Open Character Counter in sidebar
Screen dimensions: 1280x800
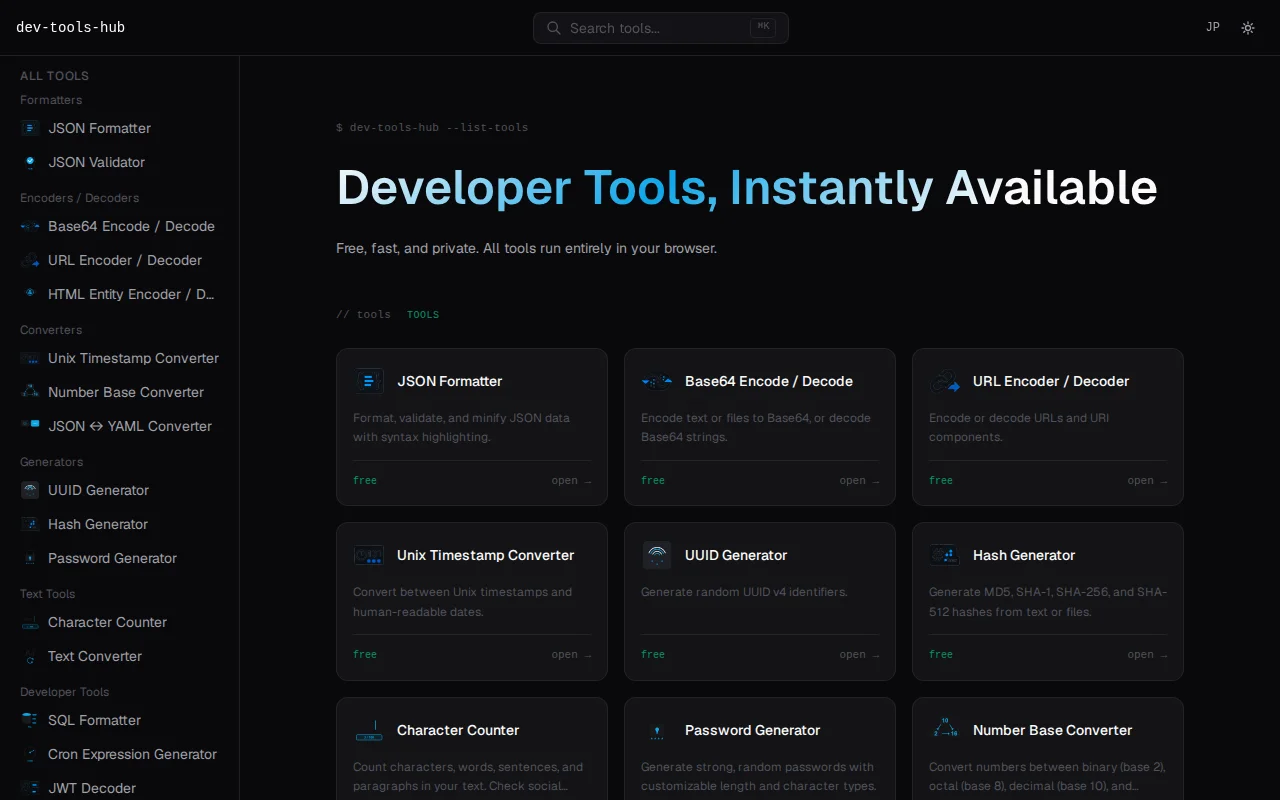[119, 622]
